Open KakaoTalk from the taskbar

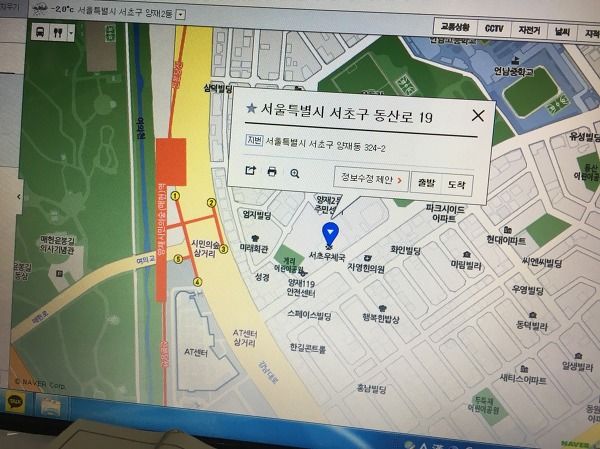click(x=15, y=402)
